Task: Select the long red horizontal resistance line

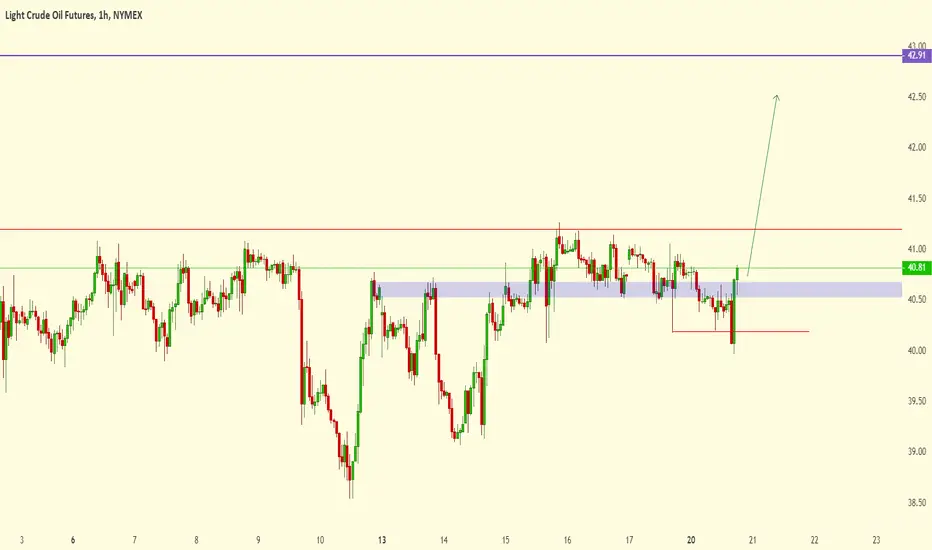Action: [x=451, y=229]
